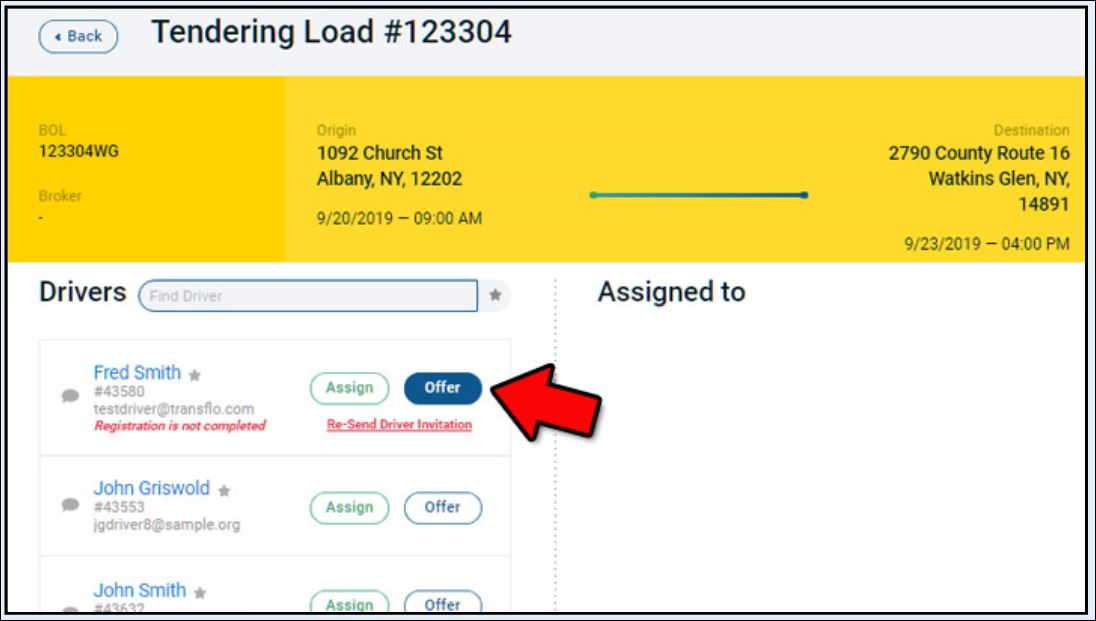Click the origin-to-destination route progress line
The height and width of the screenshot is (621, 1096).
point(699,195)
